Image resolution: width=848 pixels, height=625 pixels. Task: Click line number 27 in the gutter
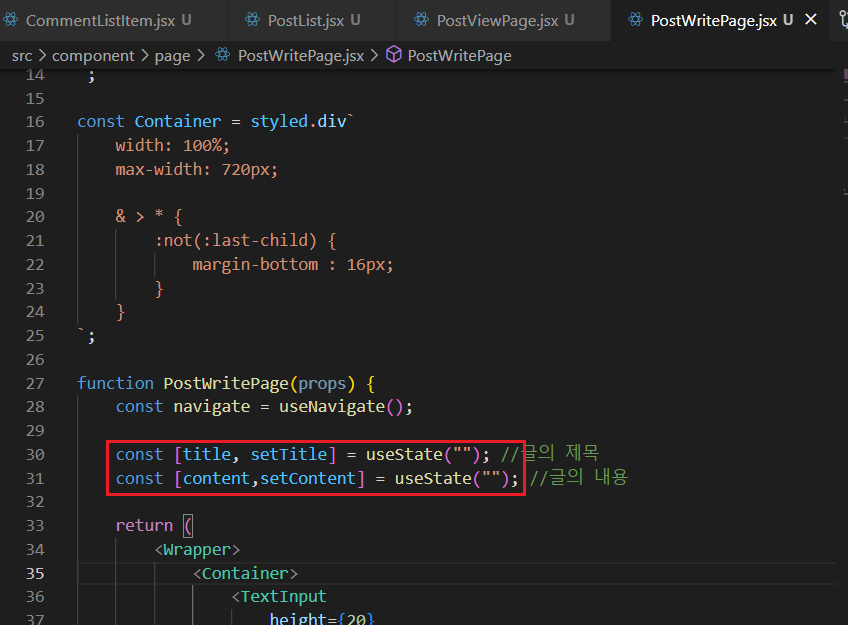click(x=35, y=383)
